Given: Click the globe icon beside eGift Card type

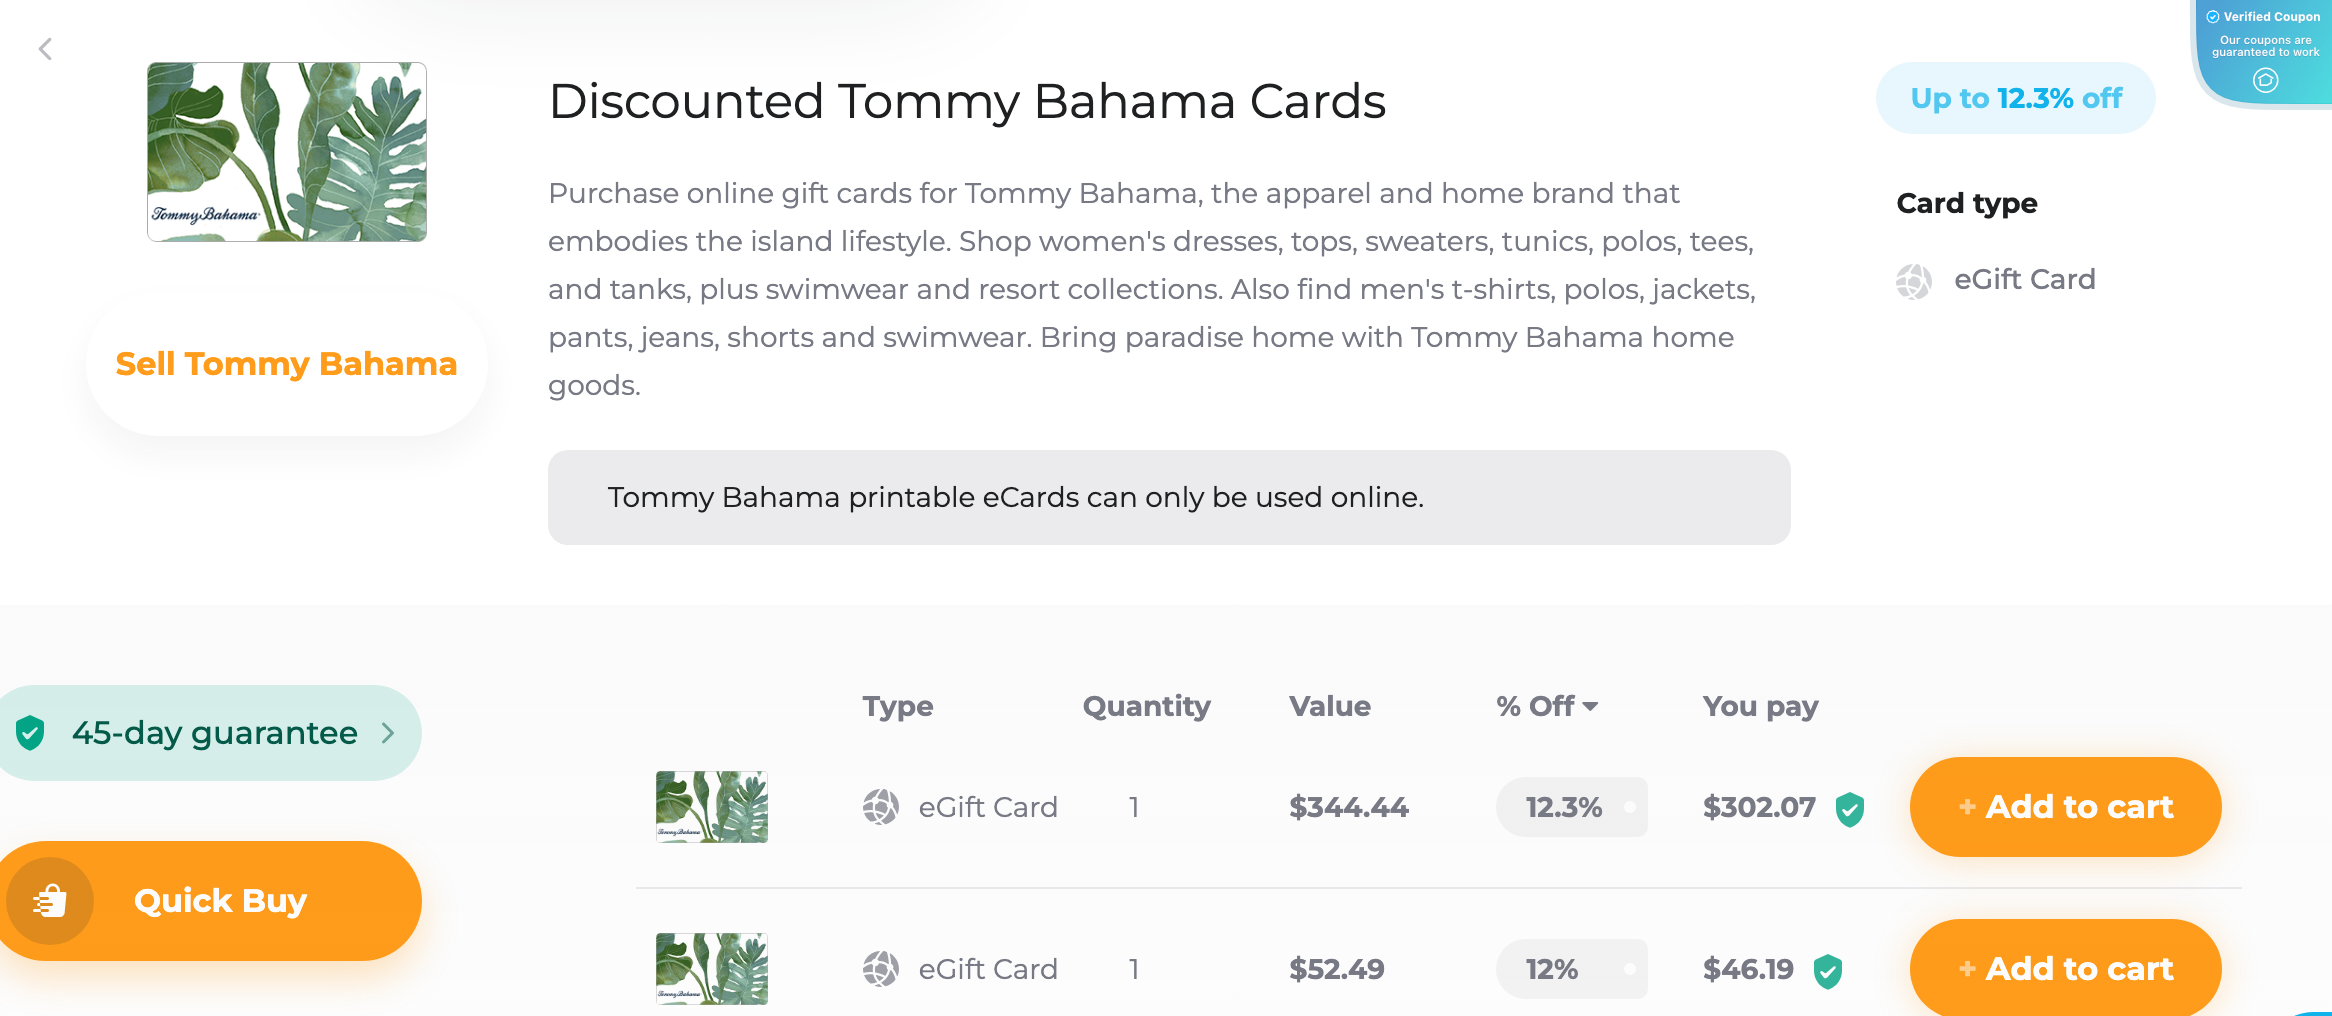Looking at the screenshot, I should click(x=1915, y=282).
